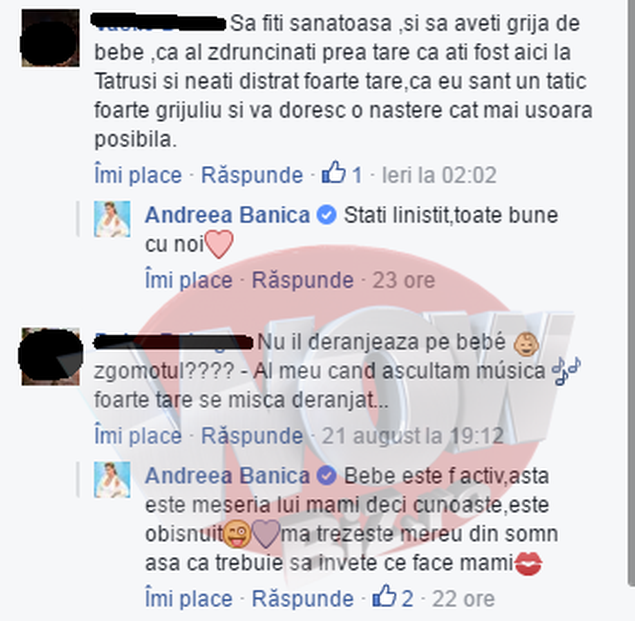Like the 'Sa fiti sanatoasa' comment via Îmi place
This screenshot has height=621, width=635.
point(138,175)
